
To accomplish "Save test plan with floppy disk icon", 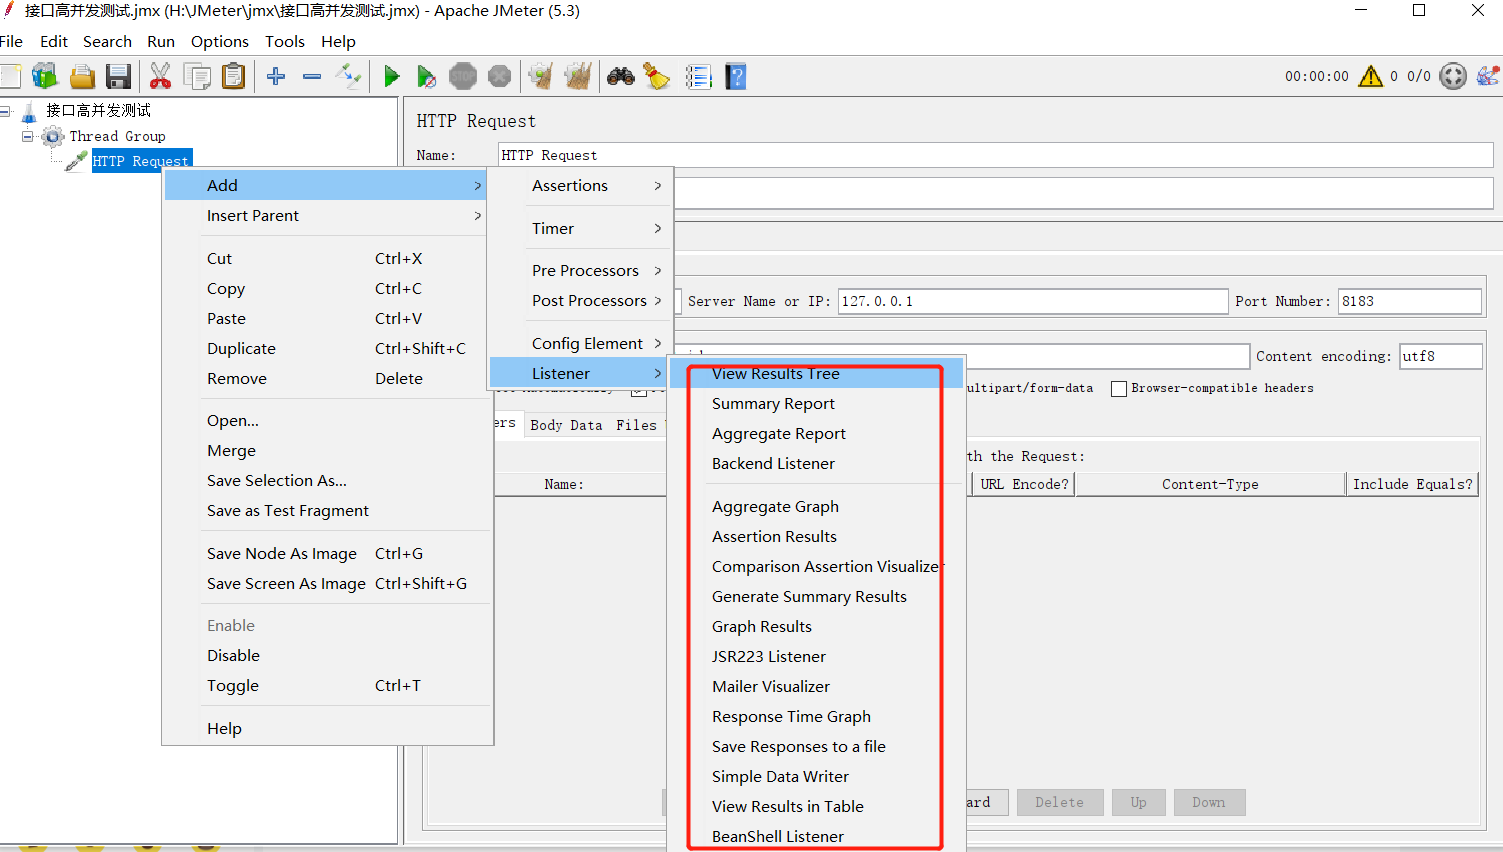I will [119, 76].
